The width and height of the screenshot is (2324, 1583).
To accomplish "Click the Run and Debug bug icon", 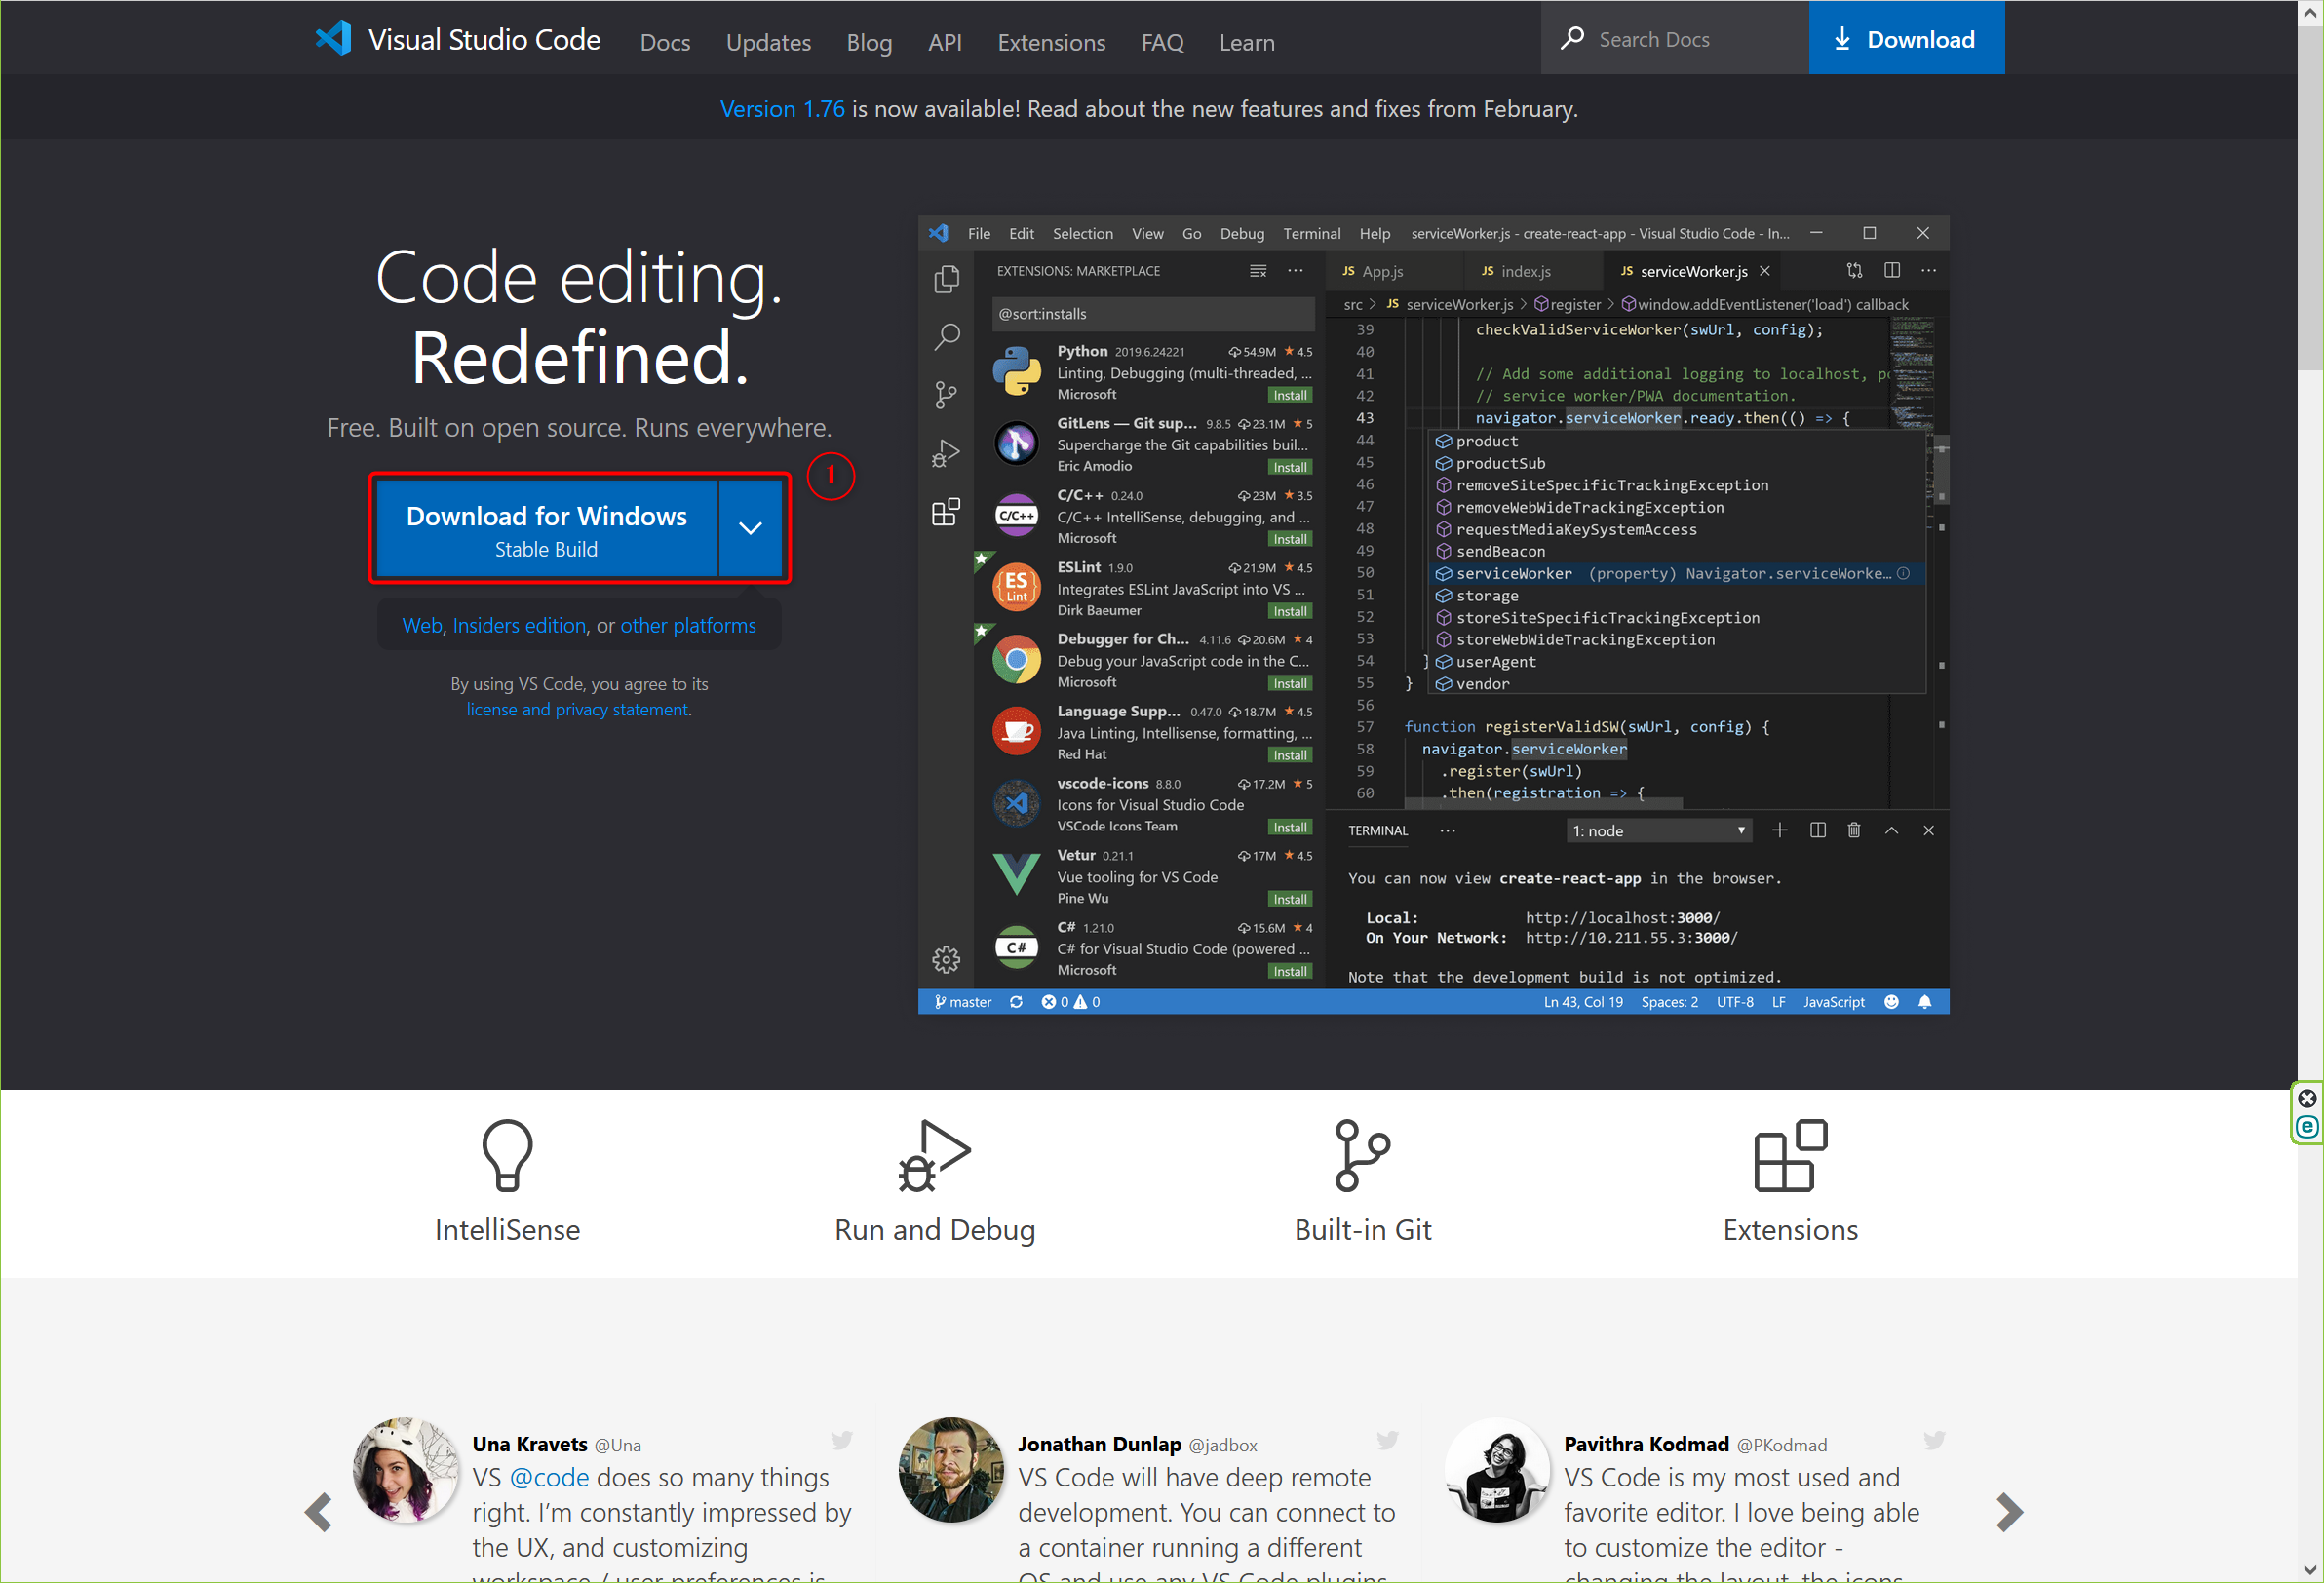I will click(x=935, y=1155).
